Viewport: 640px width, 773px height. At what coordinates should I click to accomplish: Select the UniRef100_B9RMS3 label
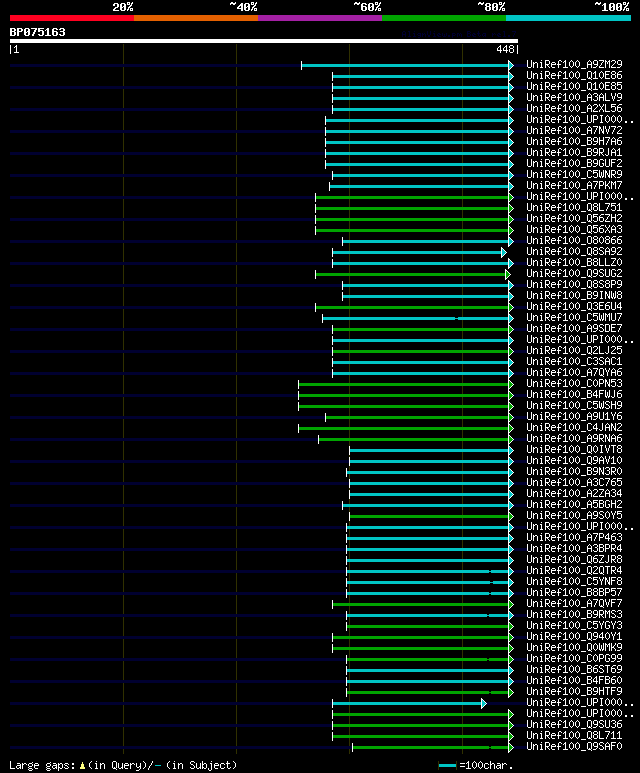tap(574, 615)
